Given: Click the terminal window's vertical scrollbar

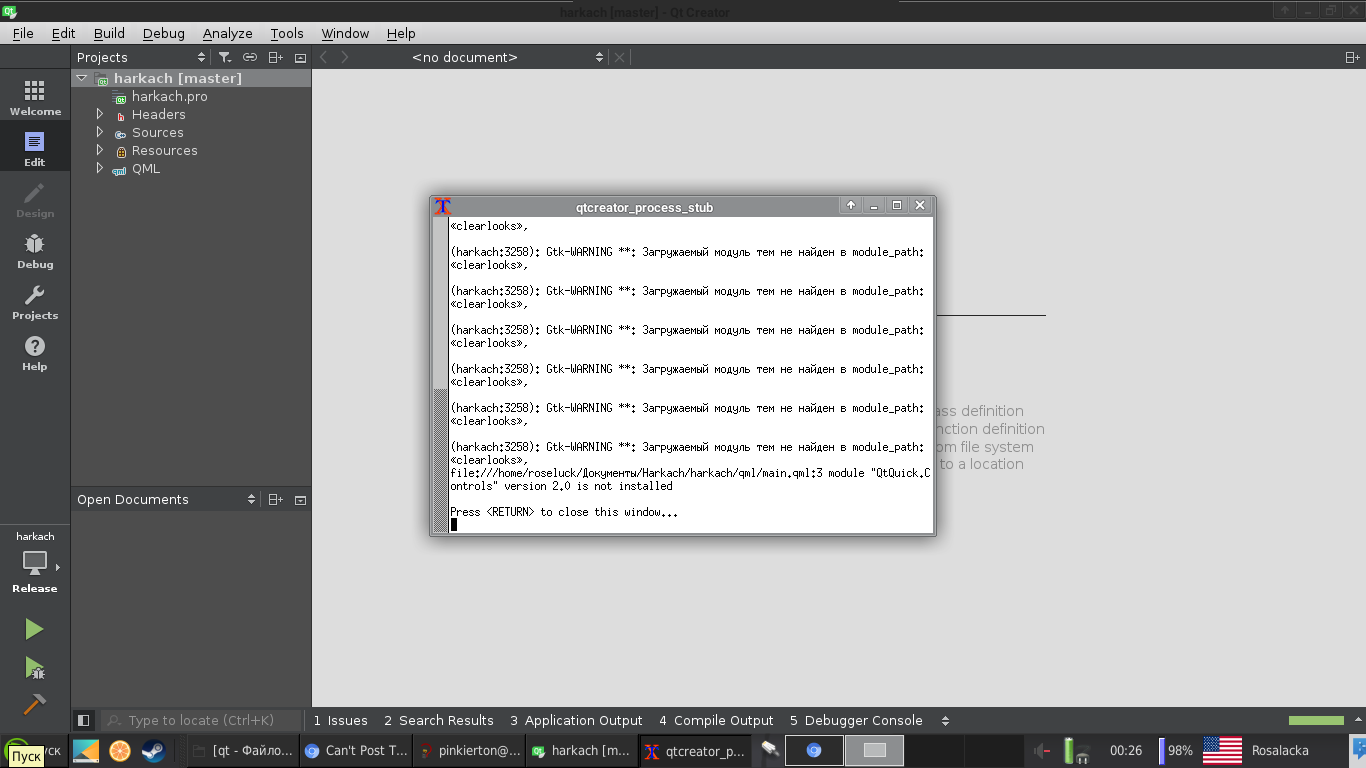Looking at the screenshot, I should point(440,375).
